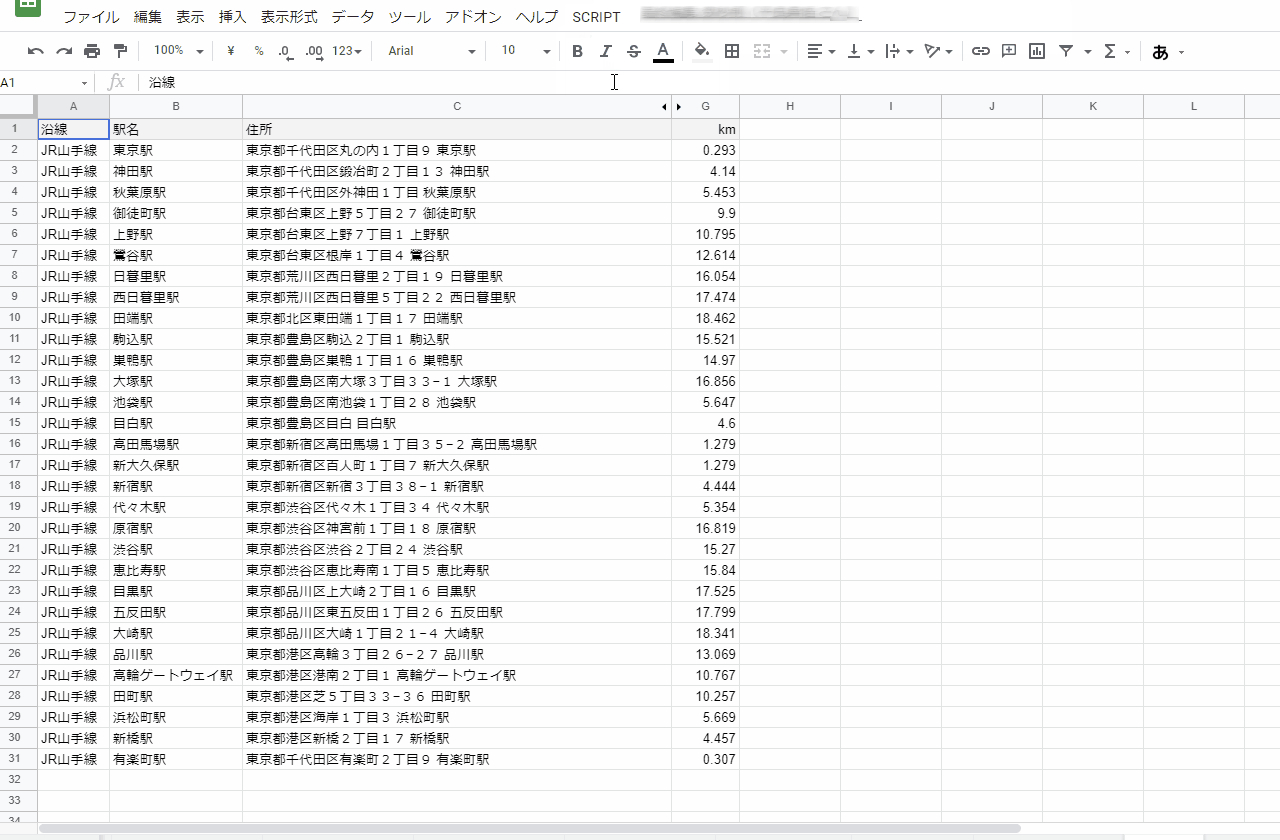Expand hidden columns arrow beside column G
The width and height of the screenshot is (1280, 840).
[679, 107]
